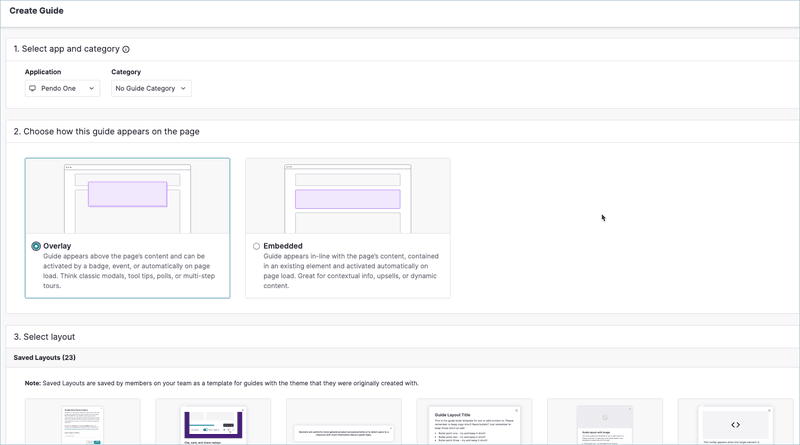Open the No Guide Category dropdown
800x445 pixels.
151,89
